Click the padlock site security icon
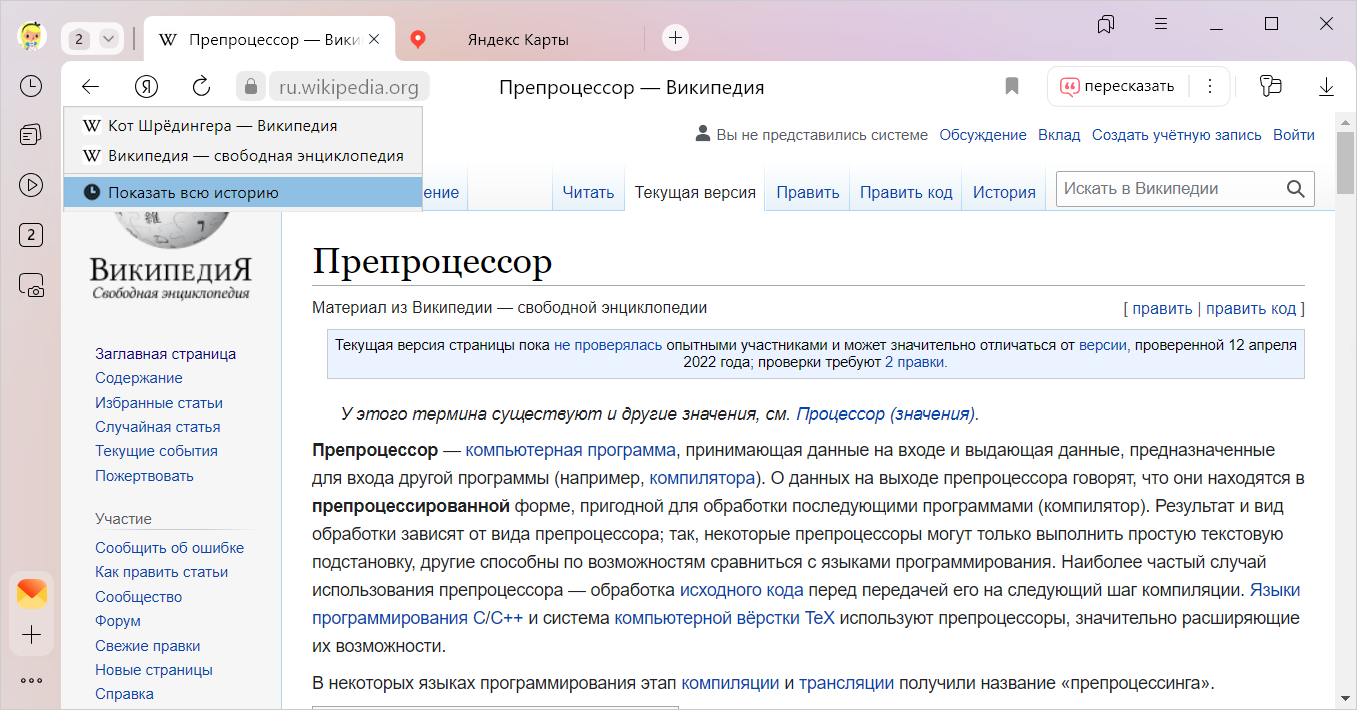Viewport: 1357px width, 710px height. pos(251,87)
